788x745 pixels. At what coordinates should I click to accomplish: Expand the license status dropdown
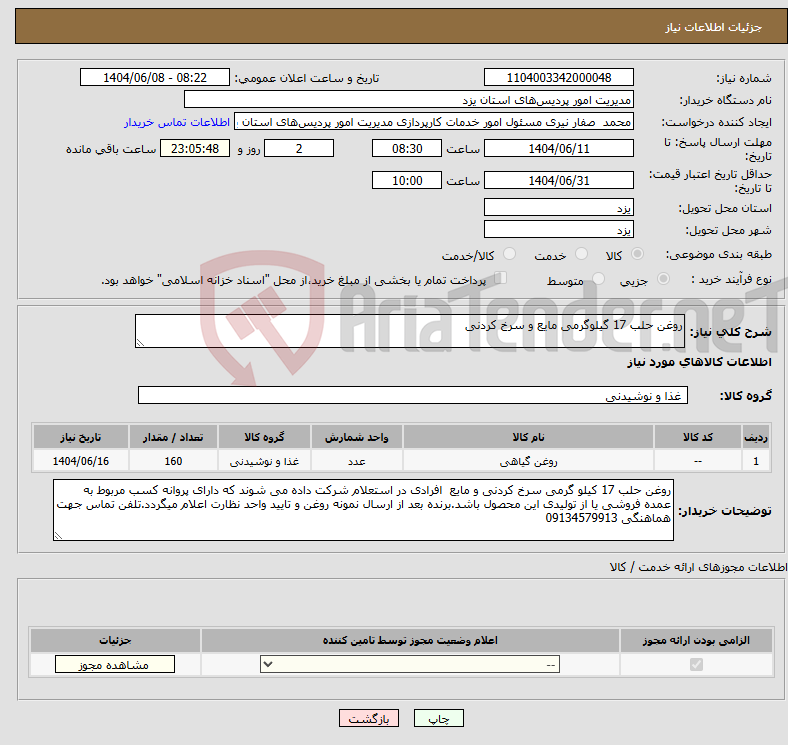[x=410, y=665]
